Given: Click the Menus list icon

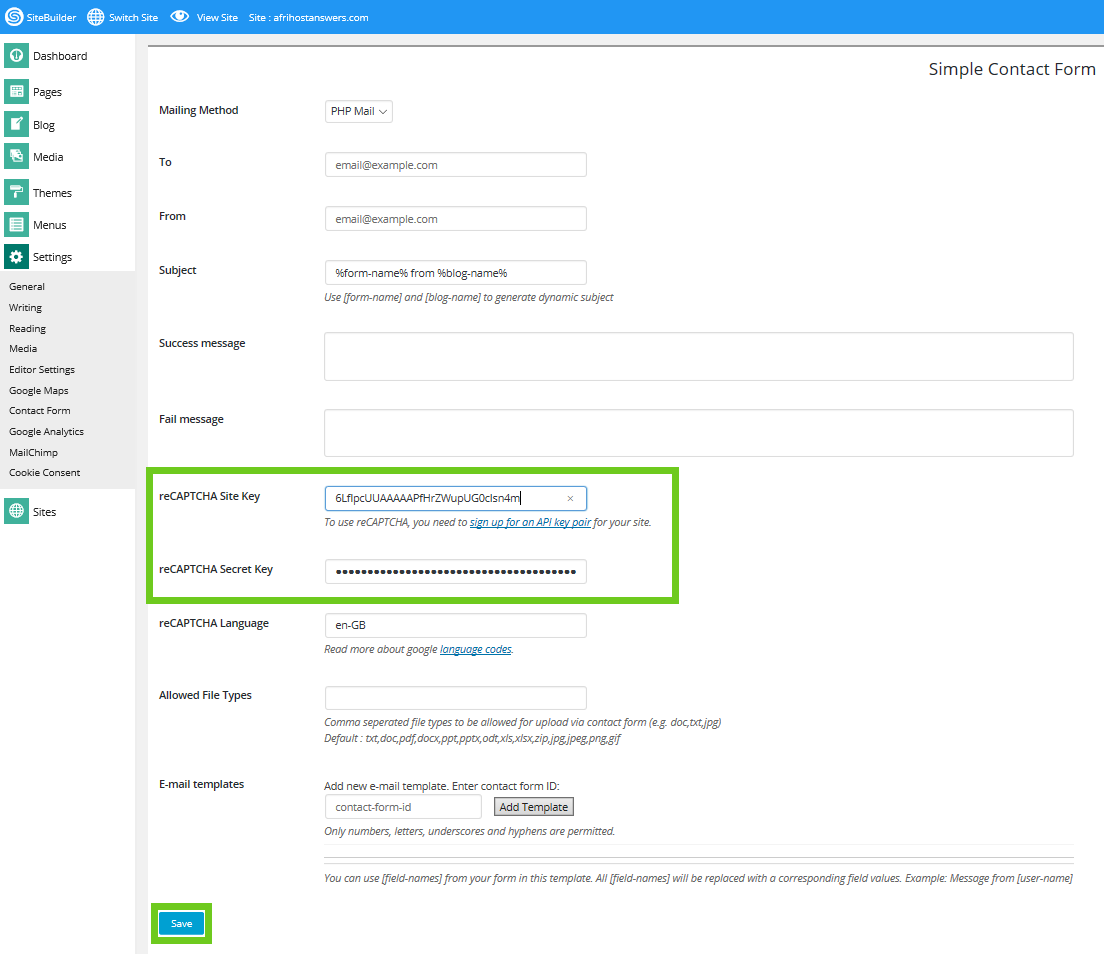Looking at the screenshot, I should 16,225.
